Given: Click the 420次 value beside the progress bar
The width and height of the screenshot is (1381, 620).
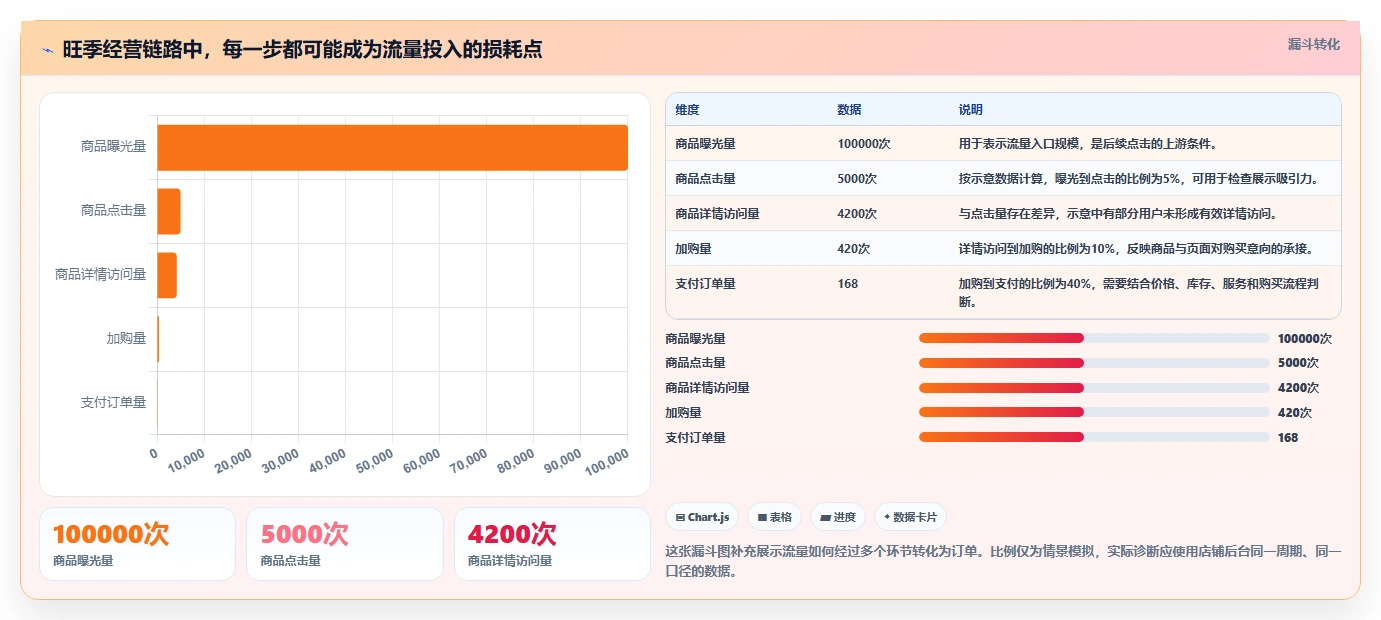Looking at the screenshot, I should [1295, 412].
